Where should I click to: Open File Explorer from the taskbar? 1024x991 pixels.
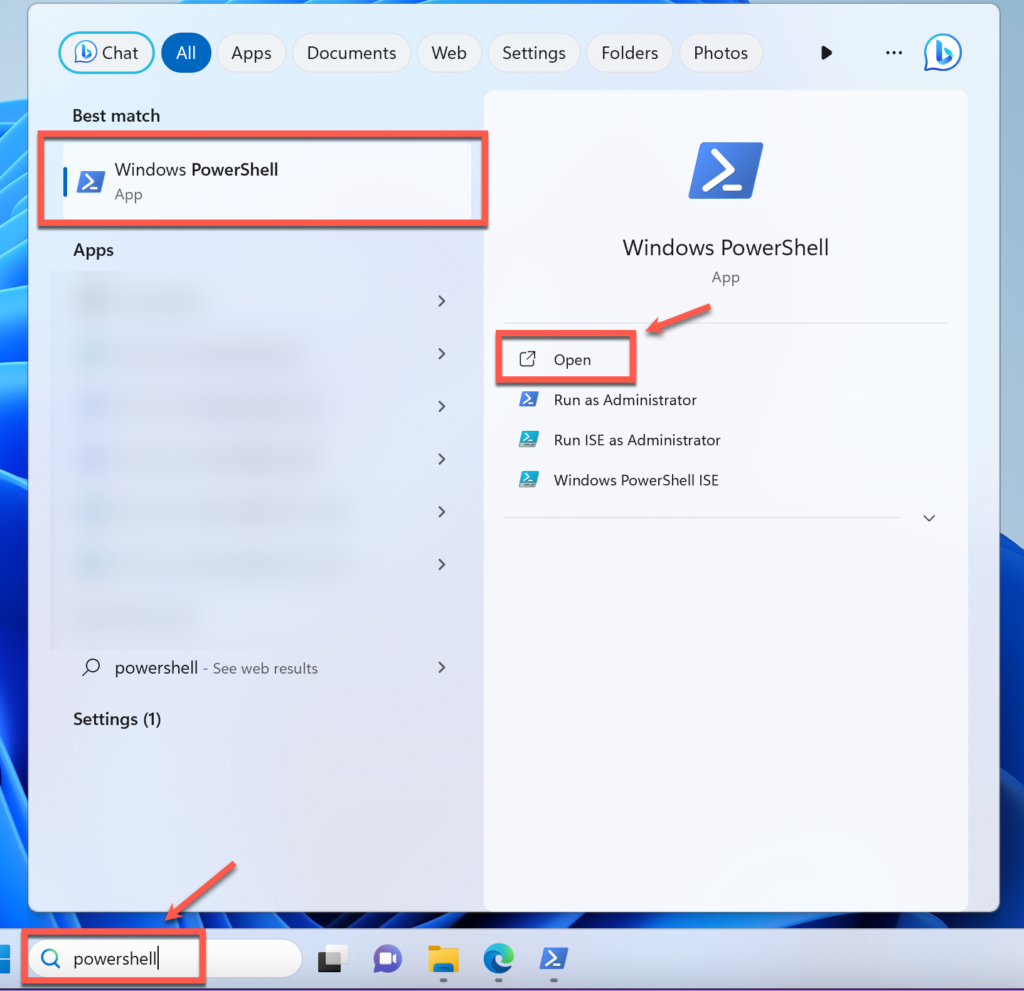tap(443, 960)
